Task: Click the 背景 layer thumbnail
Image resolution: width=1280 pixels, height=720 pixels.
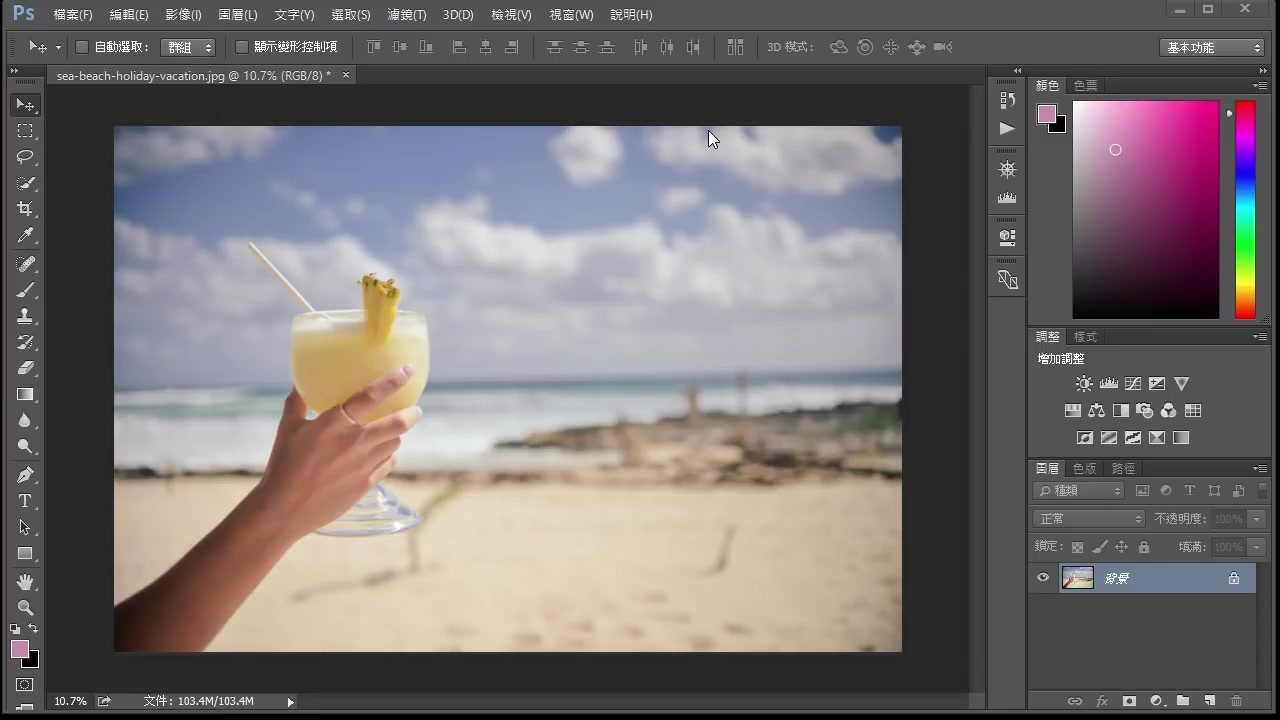Action: 1078,577
